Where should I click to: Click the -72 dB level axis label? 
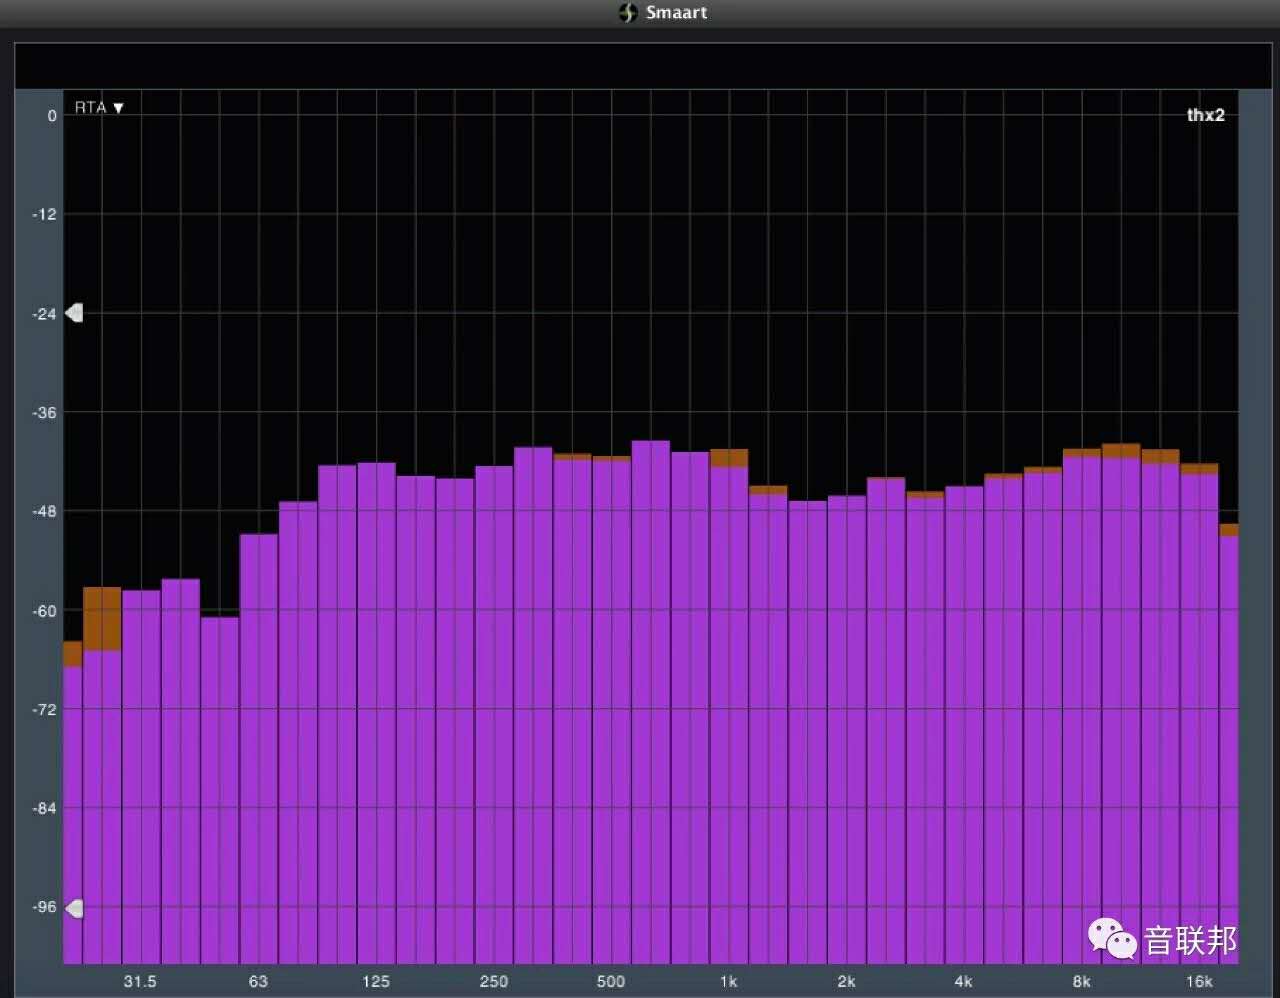pyautogui.click(x=45, y=709)
